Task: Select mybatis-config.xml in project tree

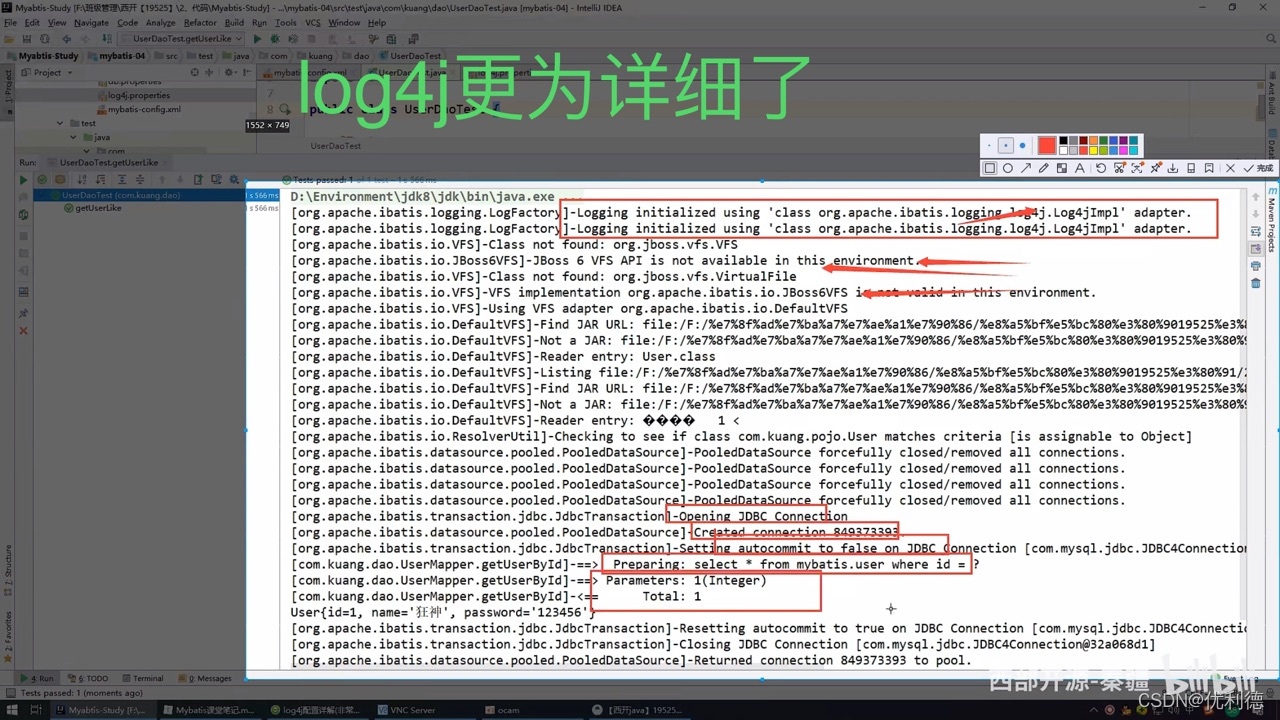Action: pyautogui.click(x=144, y=110)
